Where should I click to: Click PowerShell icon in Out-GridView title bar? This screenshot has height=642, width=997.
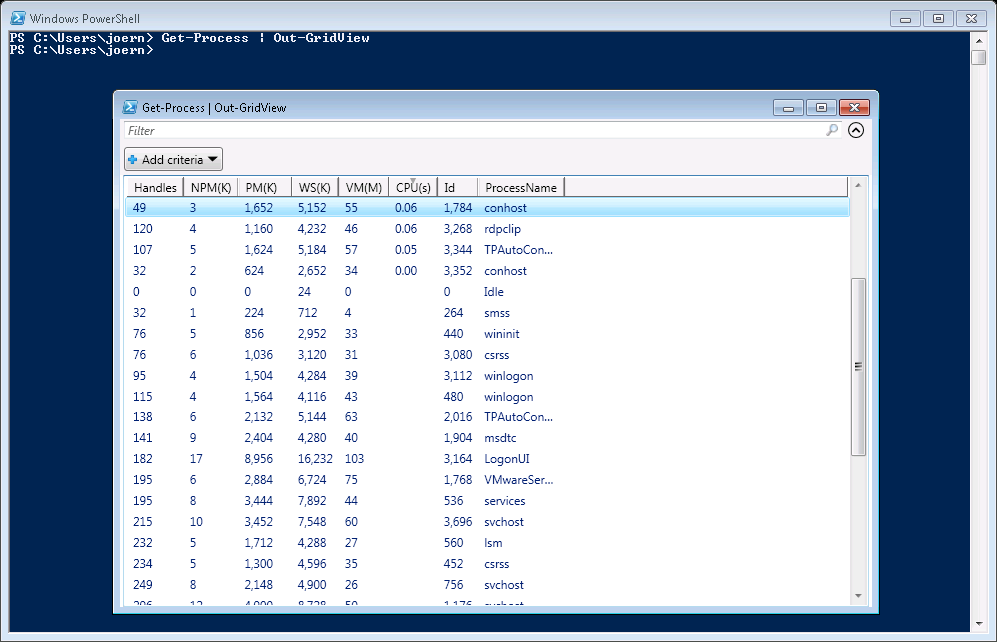[x=130, y=107]
